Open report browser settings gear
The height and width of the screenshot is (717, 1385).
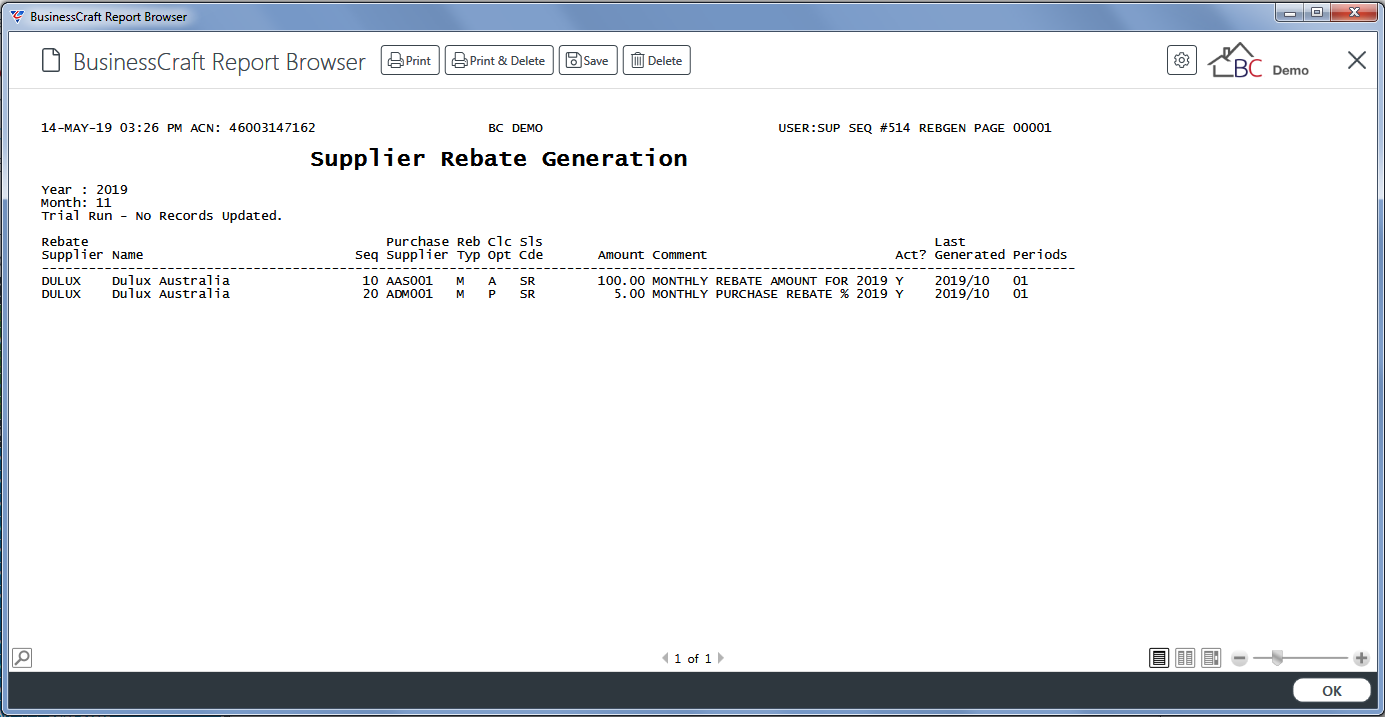point(1182,60)
